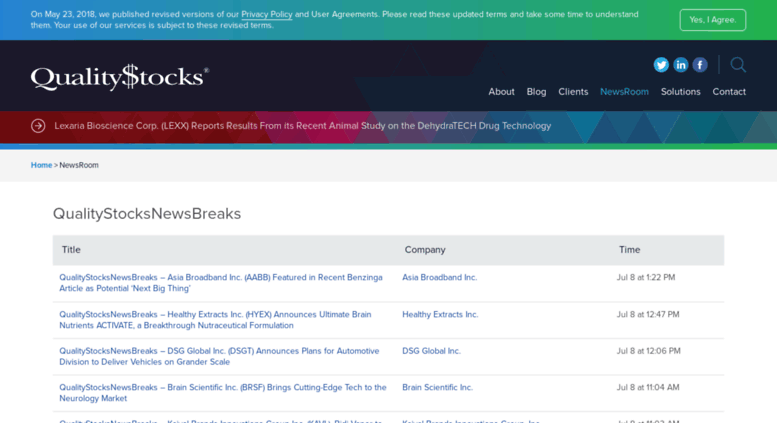777x423 pixels.
Task: Click the Title column header
Action: (x=71, y=250)
